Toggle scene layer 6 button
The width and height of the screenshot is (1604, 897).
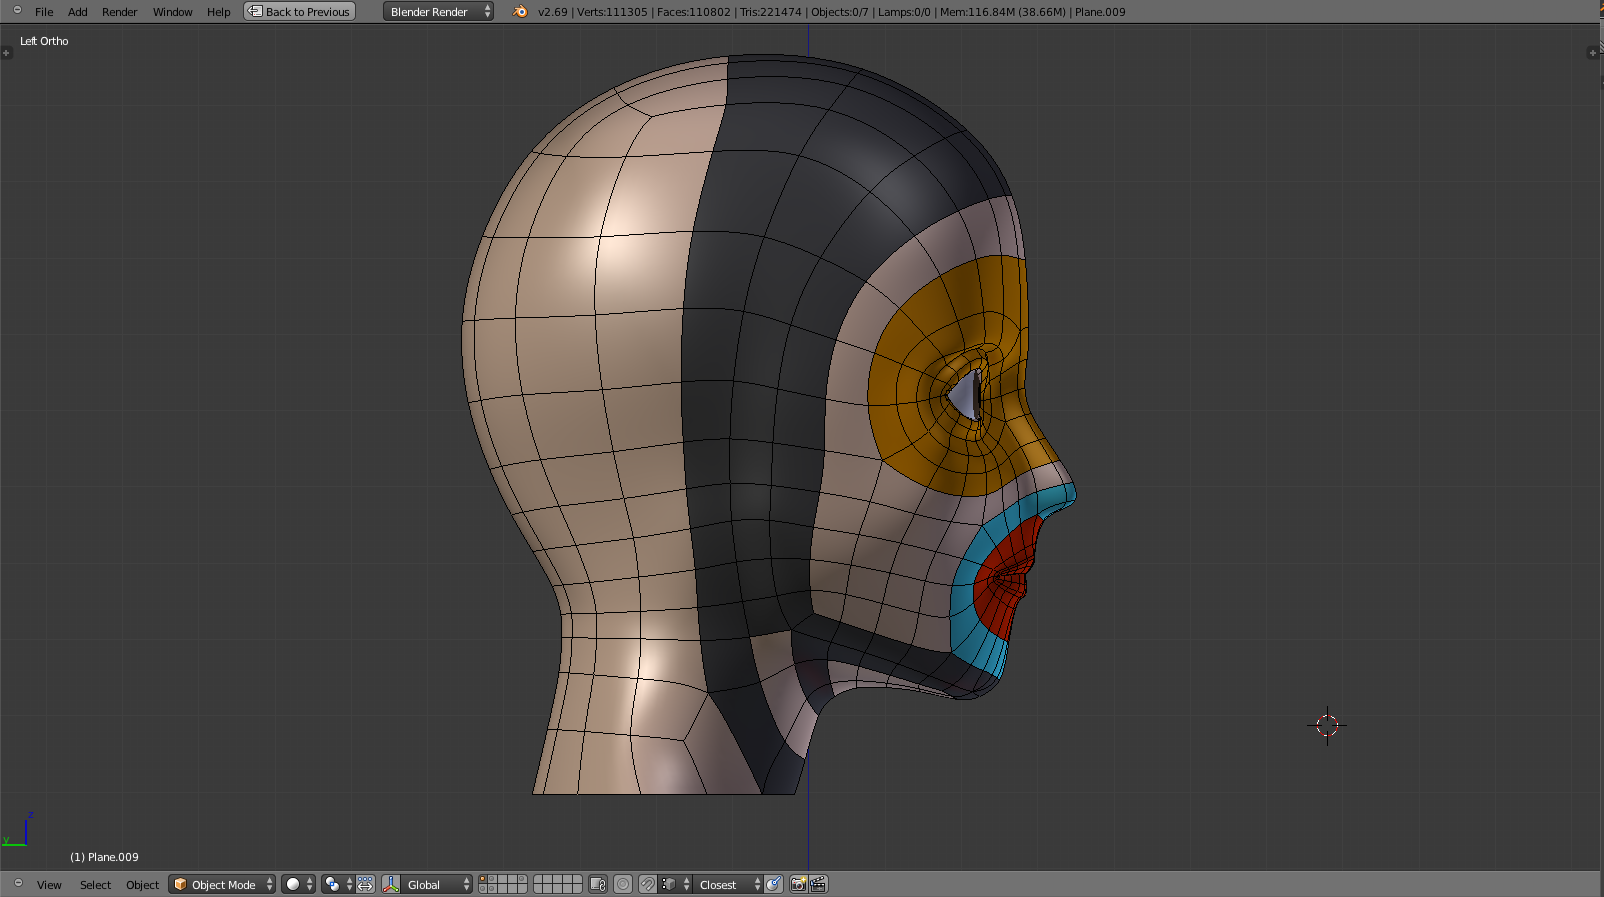tap(539, 879)
